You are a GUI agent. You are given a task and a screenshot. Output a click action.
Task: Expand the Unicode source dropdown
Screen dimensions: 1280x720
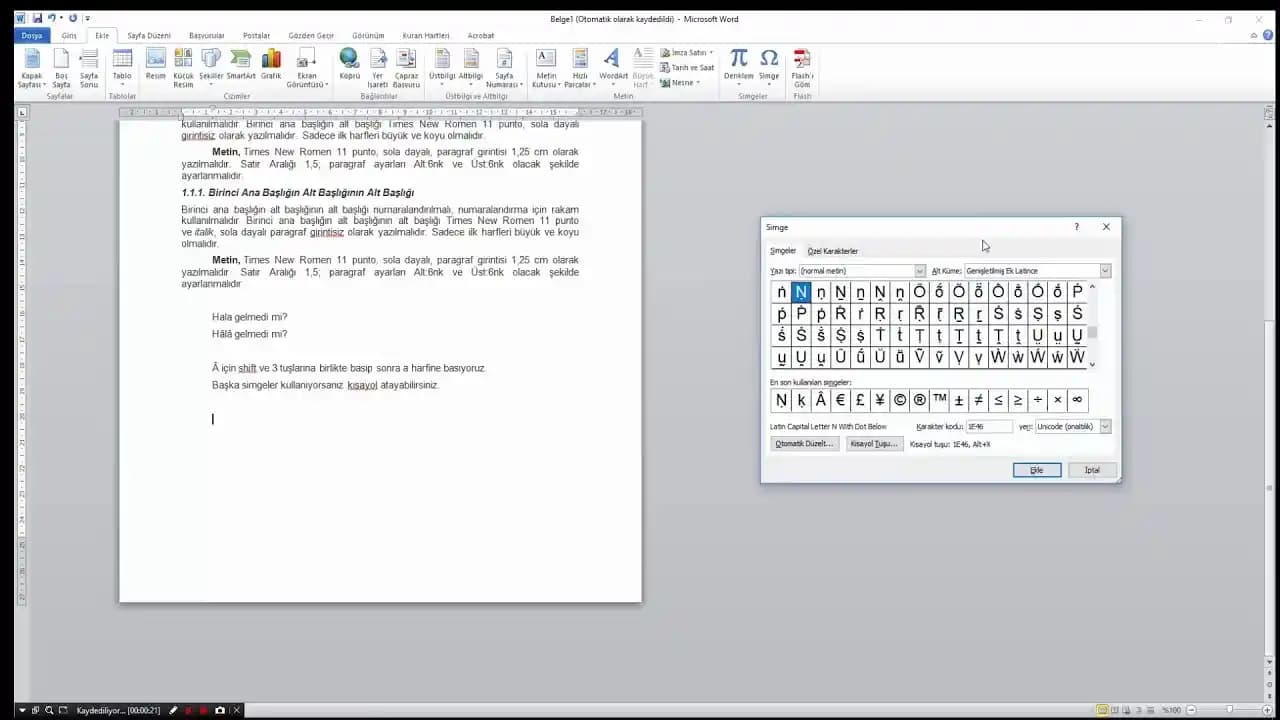(1105, 427)
